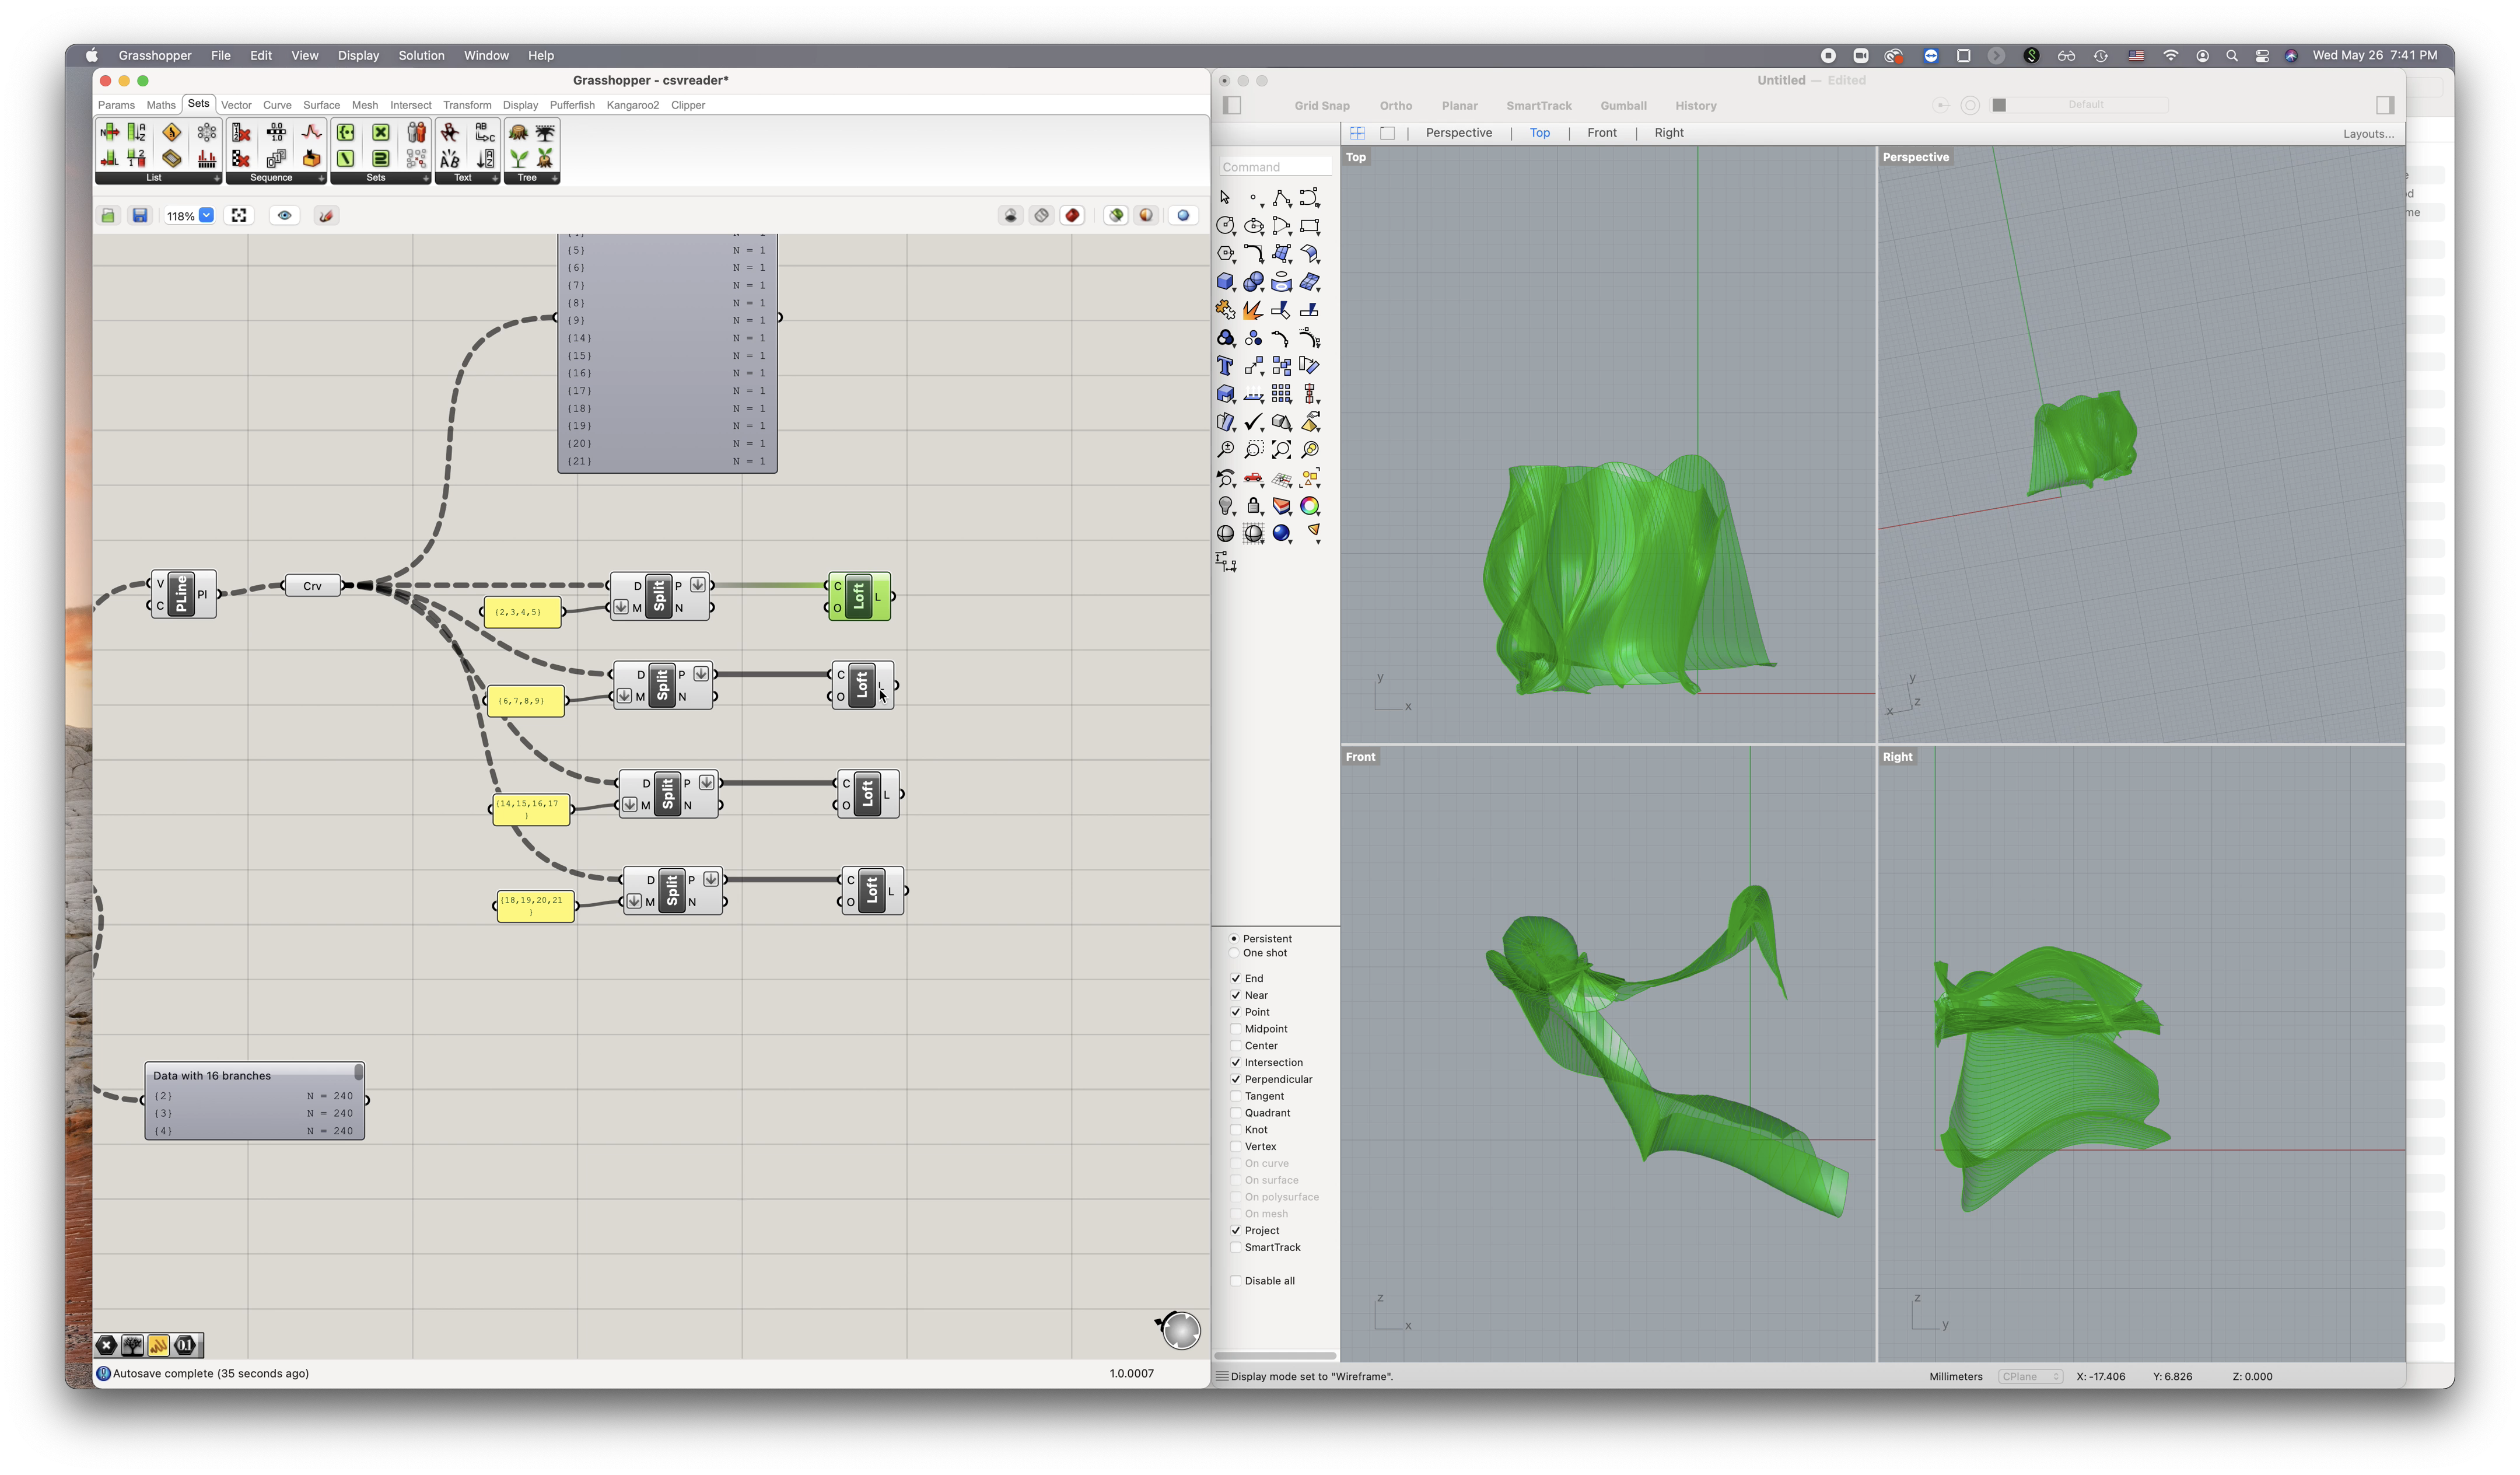Click the blue Rendered sphere icon
Image resolution: width=2520 pixels, height=1475 pixels.
pyautogui.click(x=1281, y=533)
